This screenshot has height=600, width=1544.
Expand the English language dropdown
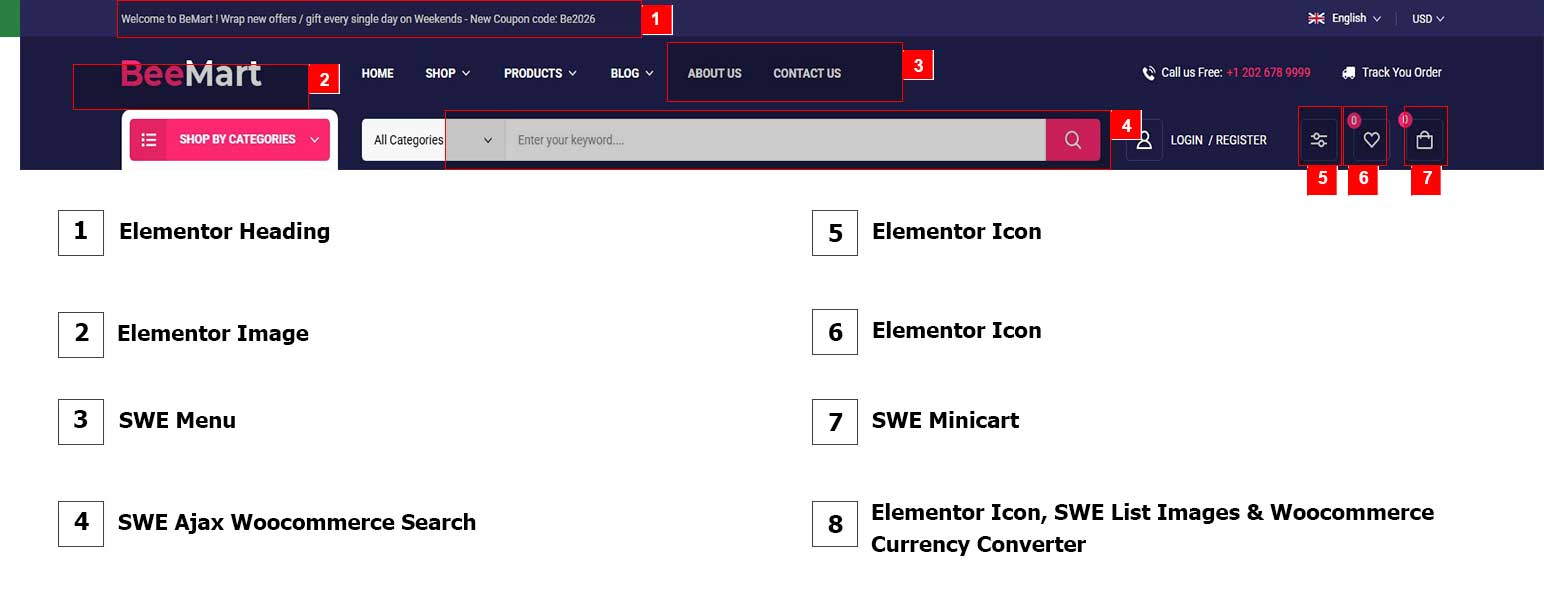(x=1350, y=18)
